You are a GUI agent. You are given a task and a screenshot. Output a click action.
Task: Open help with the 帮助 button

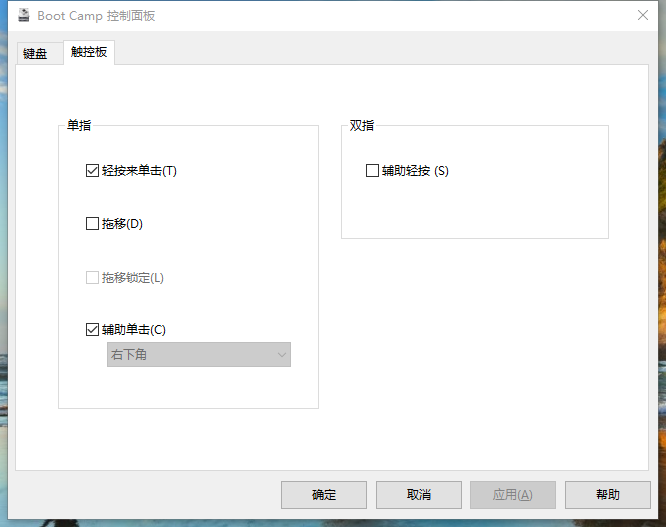(608, 495)
